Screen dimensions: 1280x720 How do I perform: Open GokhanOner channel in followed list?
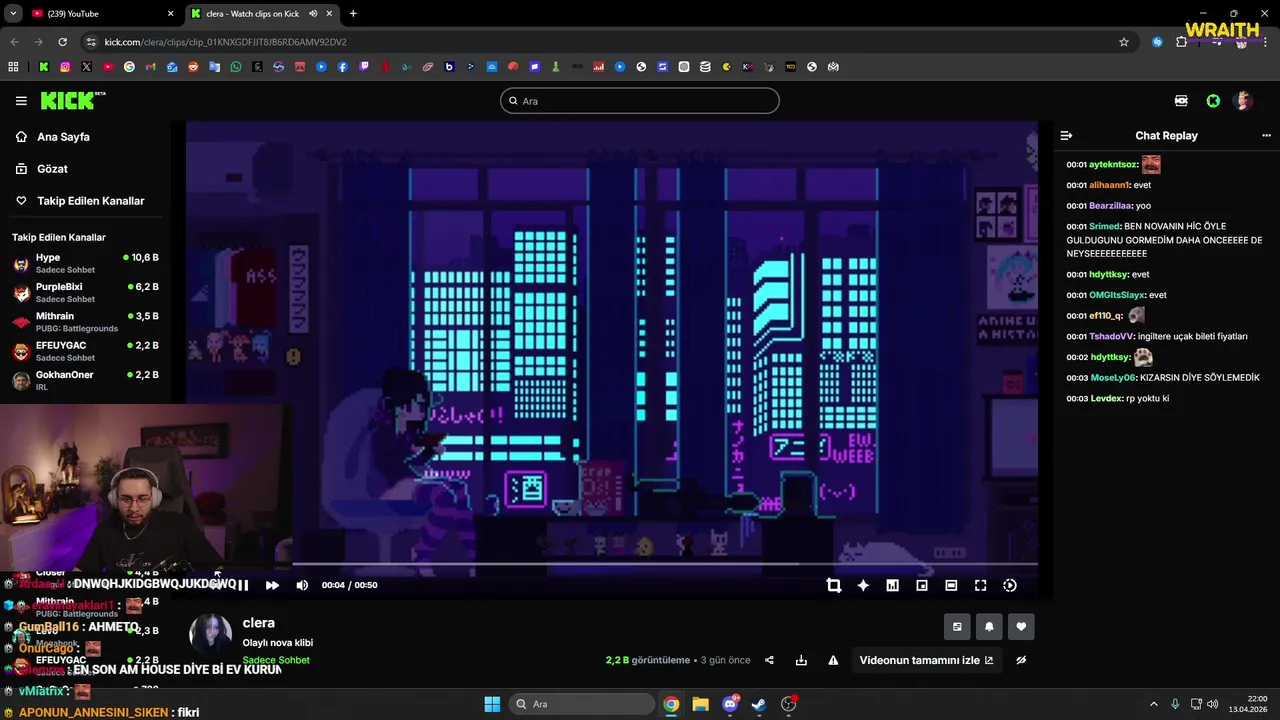85,380
